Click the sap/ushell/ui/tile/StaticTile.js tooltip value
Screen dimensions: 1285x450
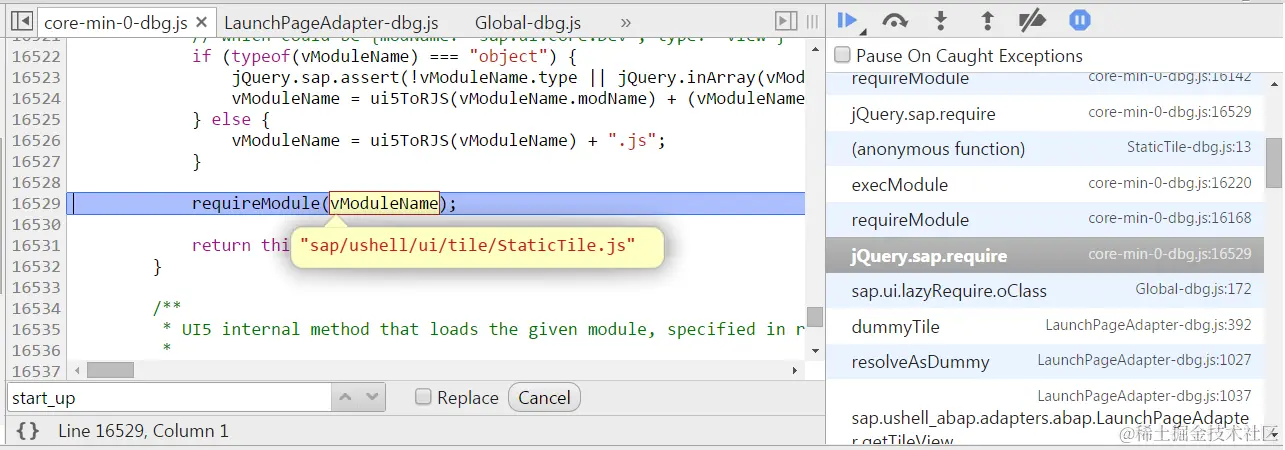[x=467, y=245]
